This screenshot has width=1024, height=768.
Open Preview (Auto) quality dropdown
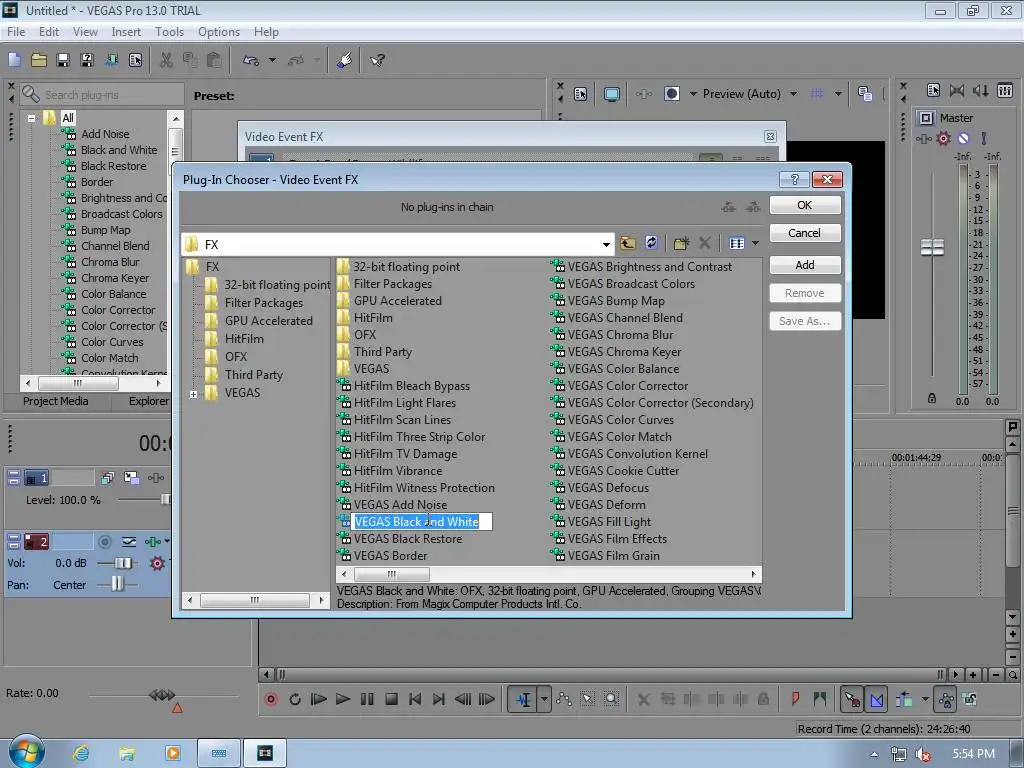tap(793, 94)
